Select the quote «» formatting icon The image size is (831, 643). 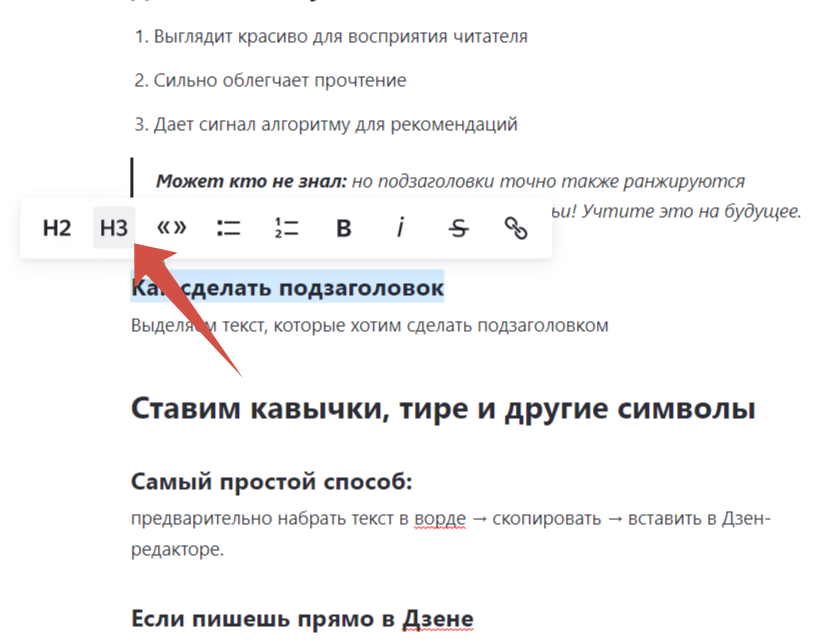coord(170,227)
